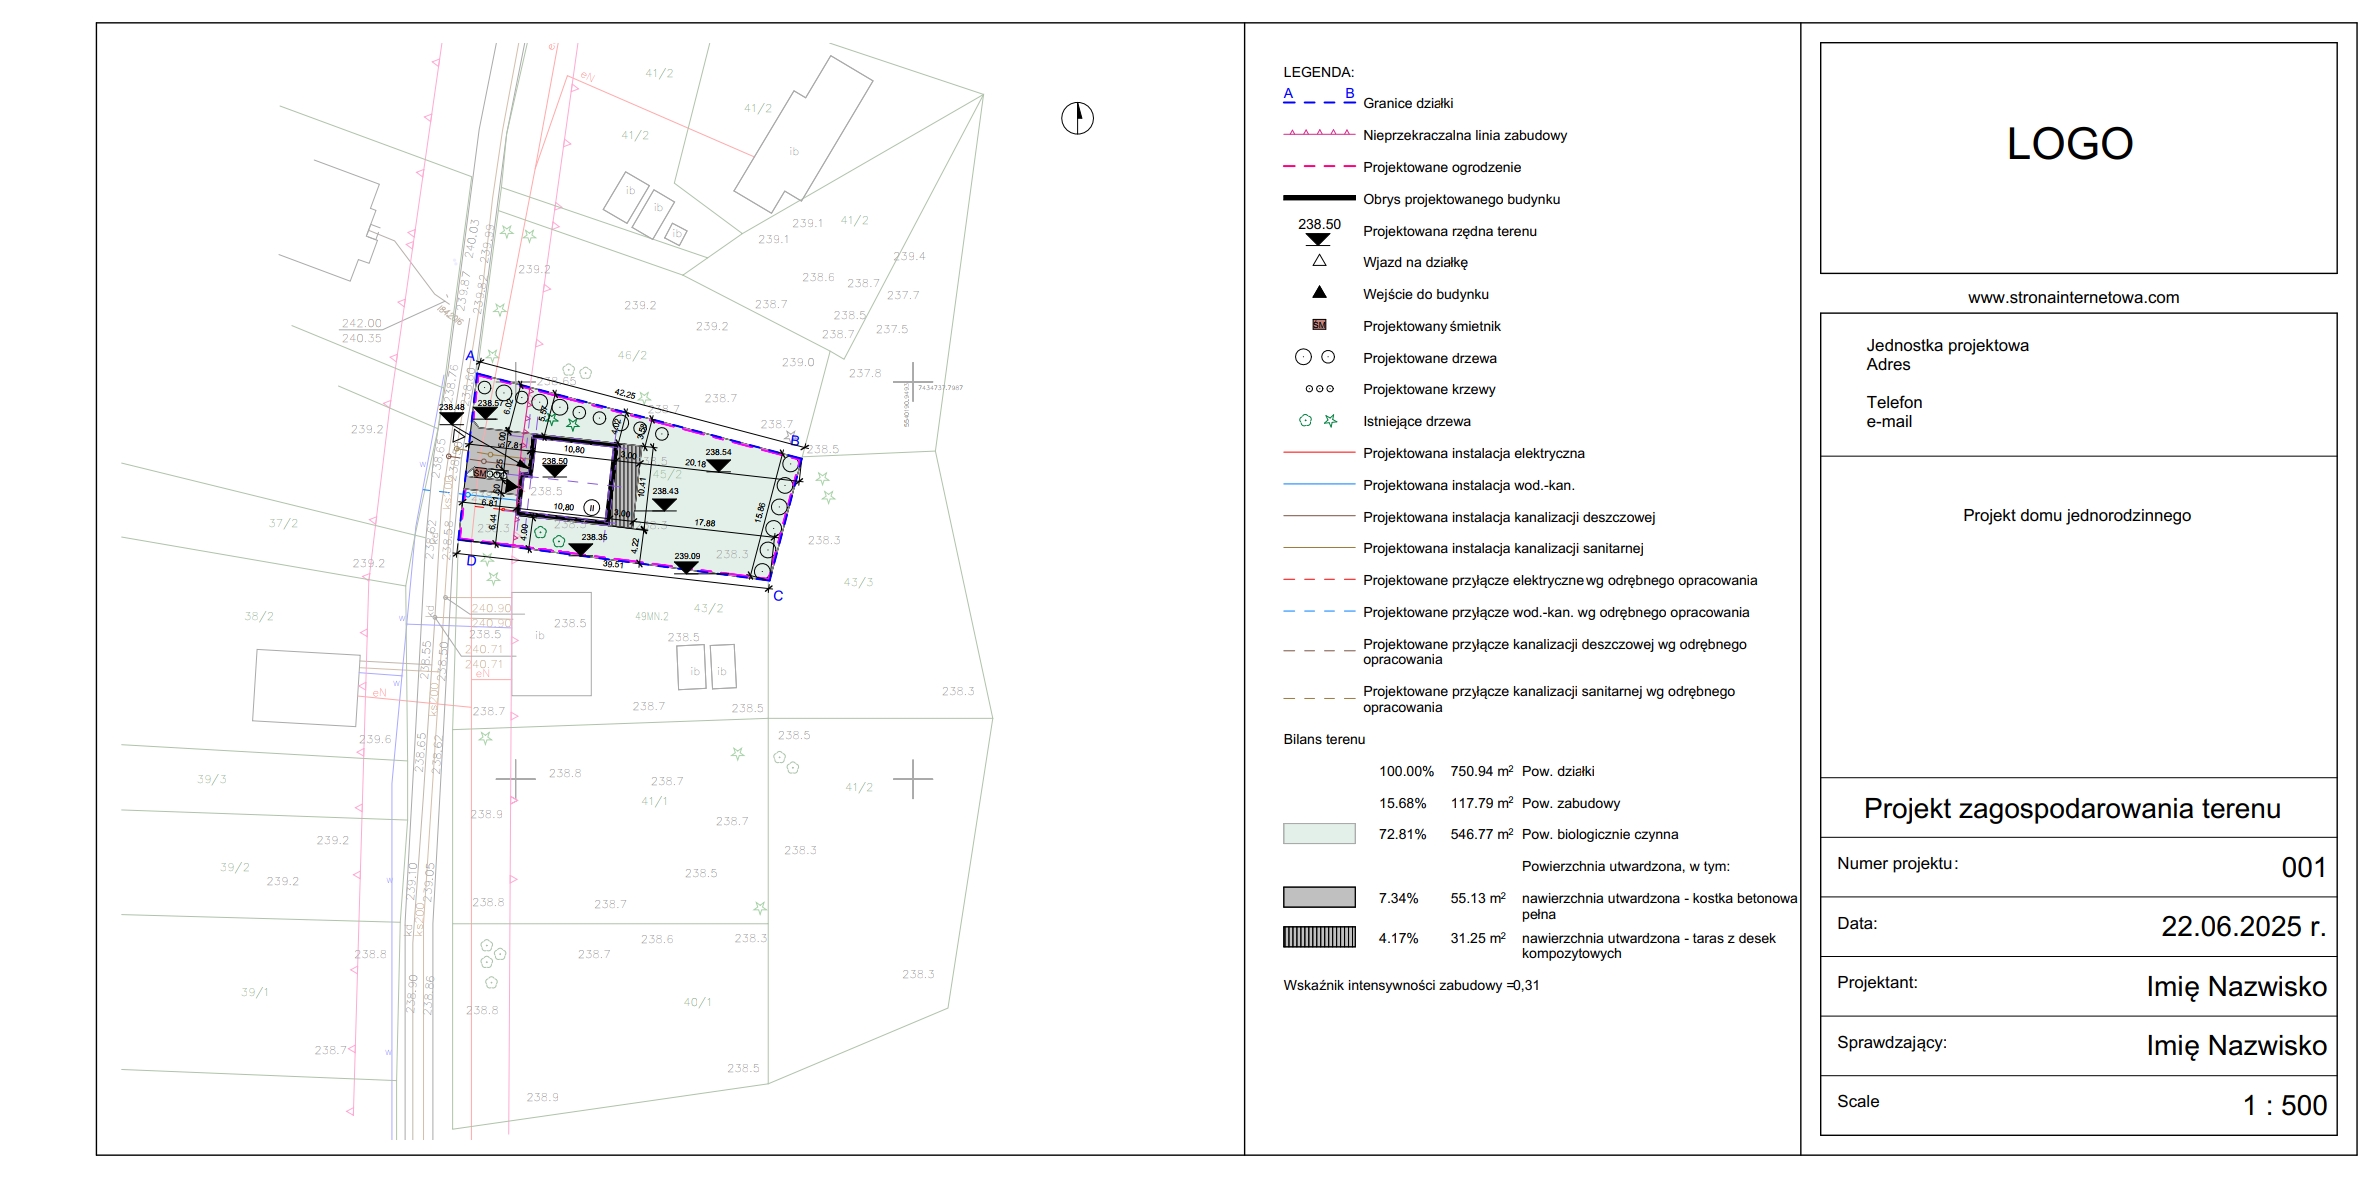Click parcel number 46/2 on the plan
The width and height of the screenshot is (2379, 1177).
[632, 355]
